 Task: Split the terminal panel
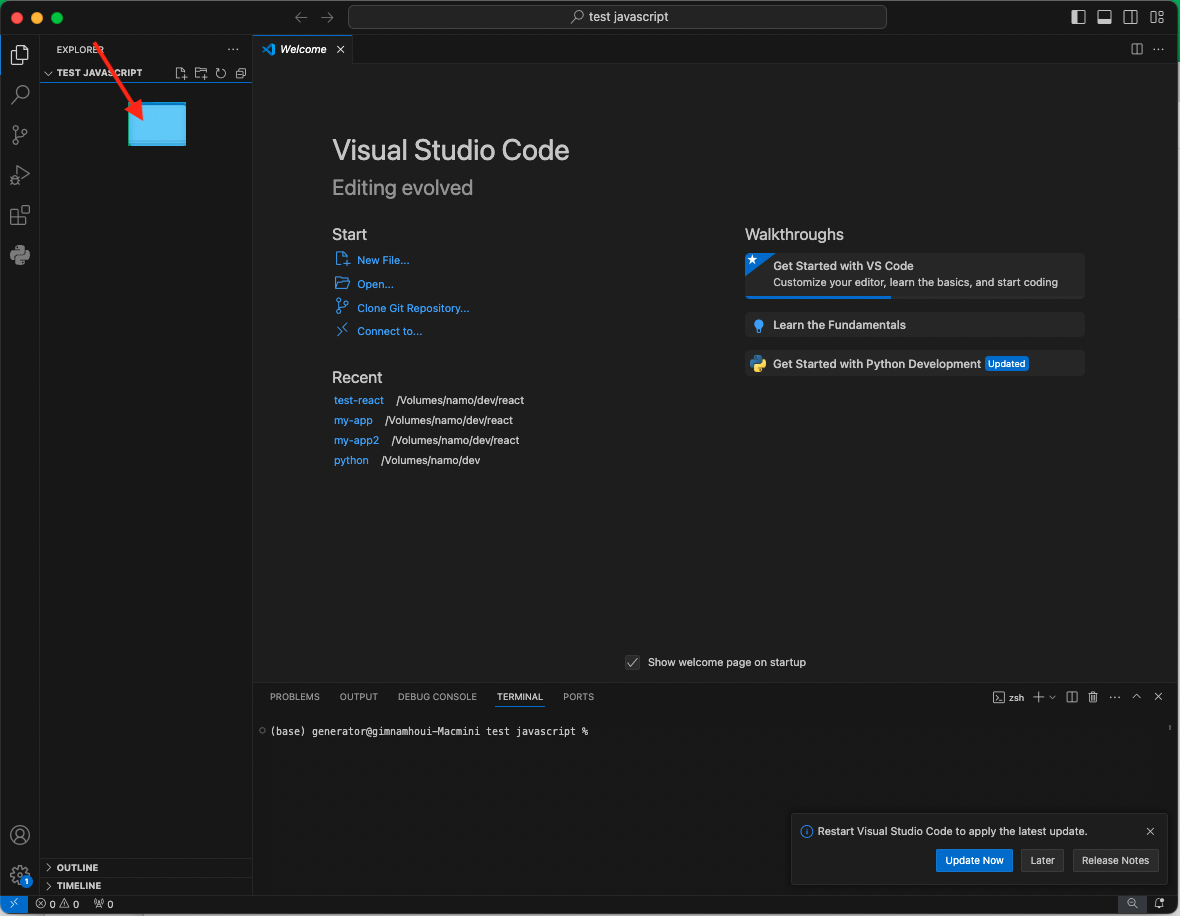[x=1072, y=697]
